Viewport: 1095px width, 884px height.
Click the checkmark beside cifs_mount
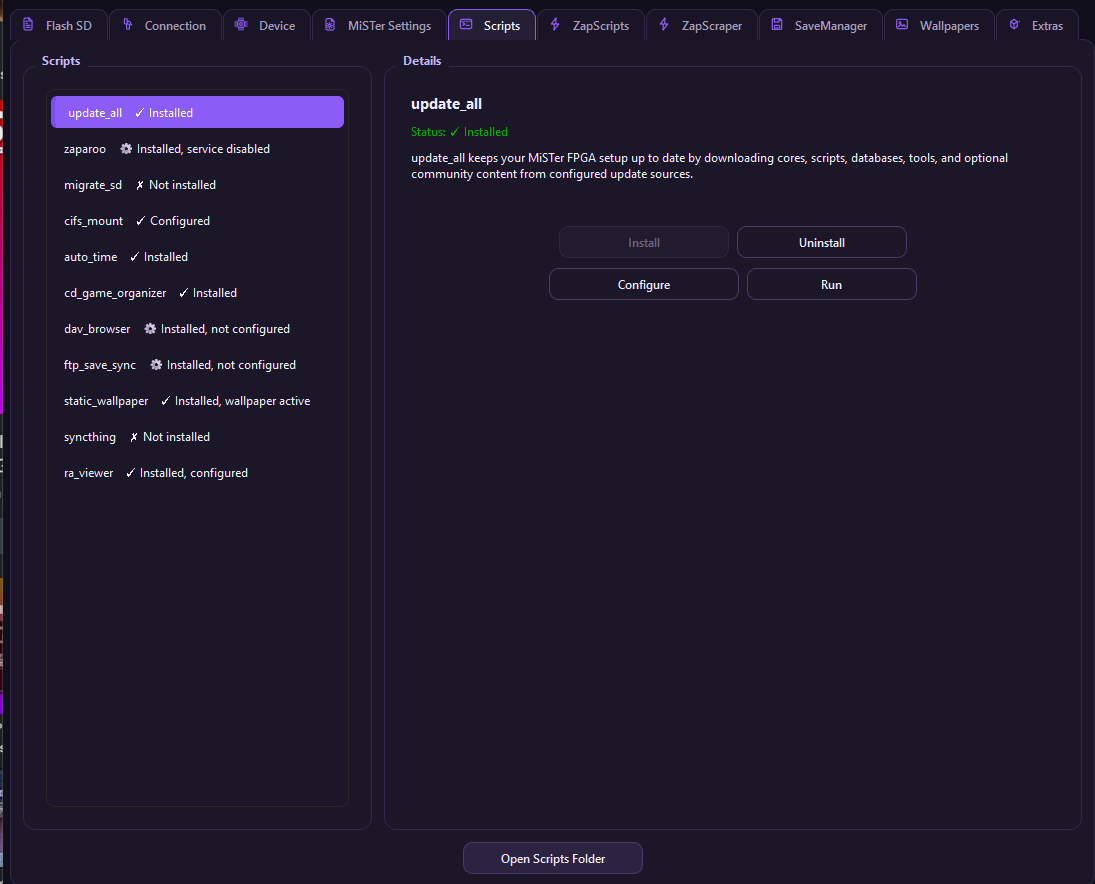140,221
